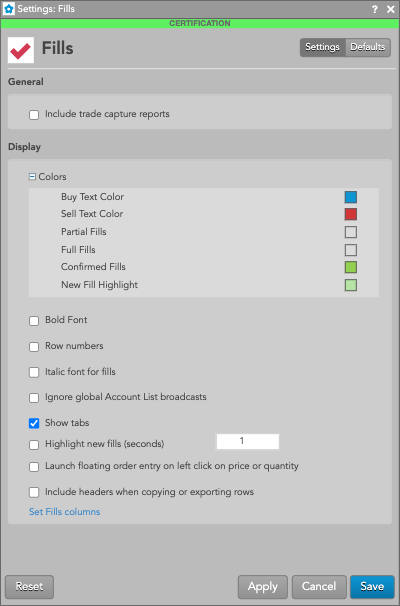Change the Confirmed Fills green swatch
The width and height of the screenshot is (400, 606).
[x=351, y=267]
